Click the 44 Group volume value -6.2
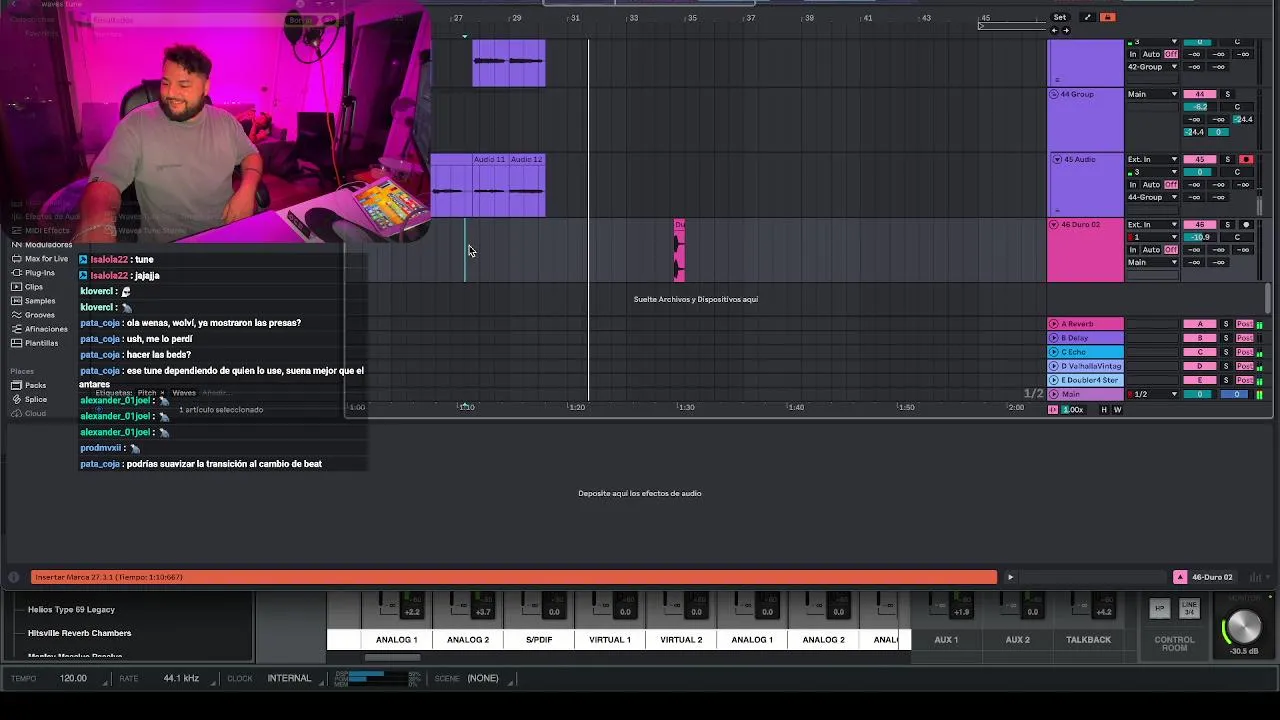 click(1200, 107)
